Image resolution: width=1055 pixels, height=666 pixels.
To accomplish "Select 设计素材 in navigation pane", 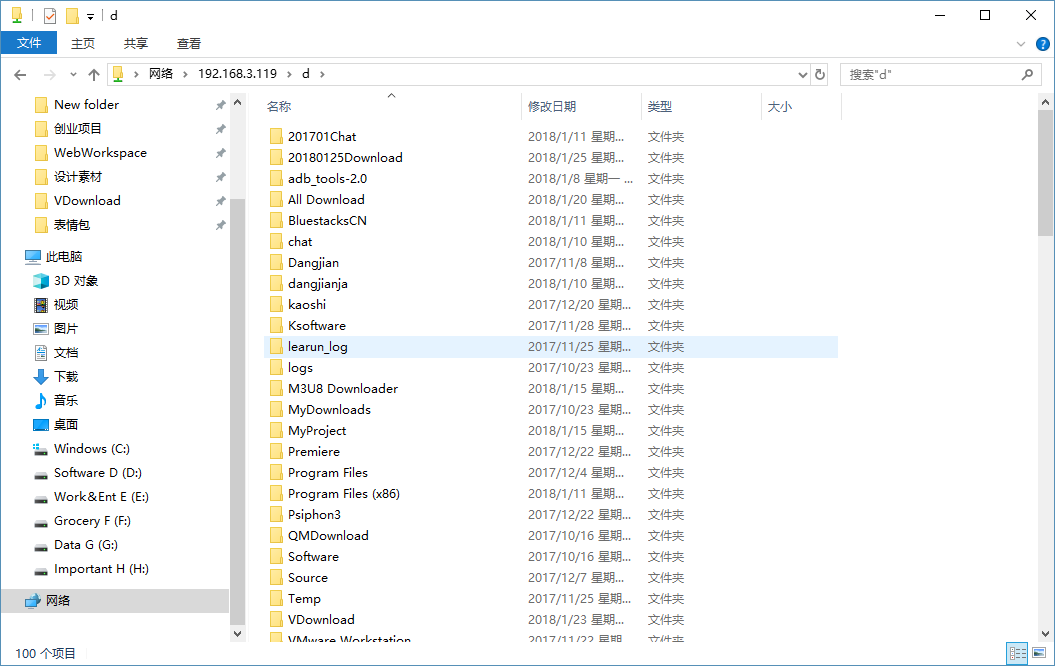I will (78, 177).
